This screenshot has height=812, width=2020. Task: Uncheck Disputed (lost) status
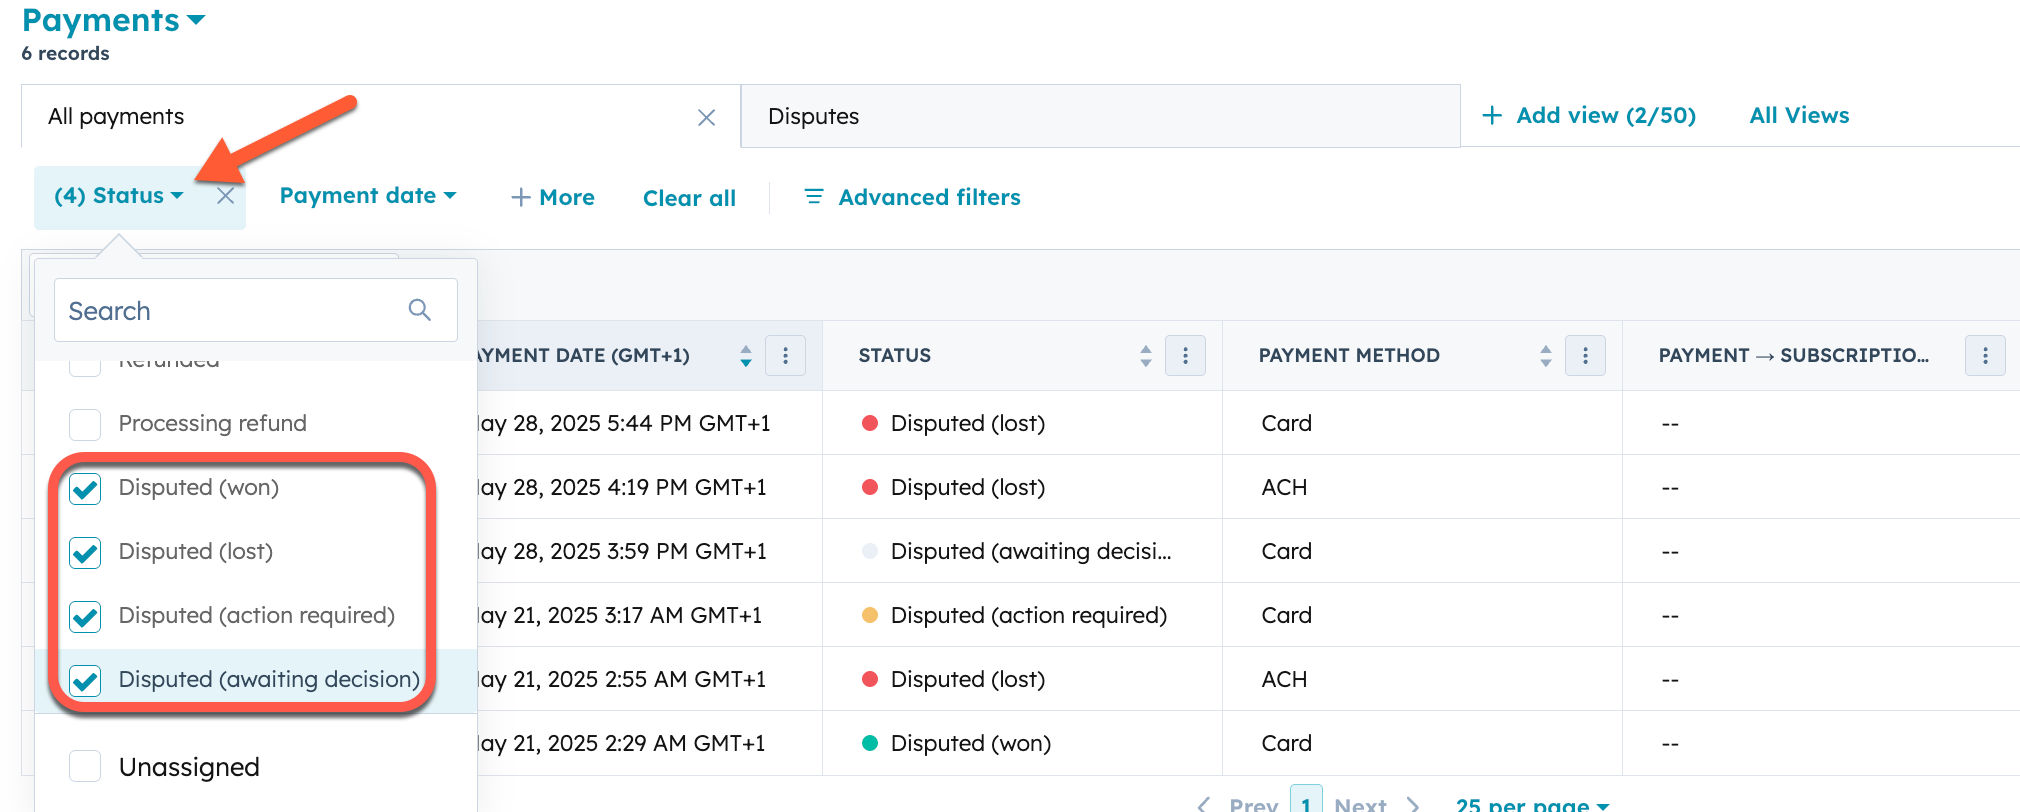coord(85,552)
